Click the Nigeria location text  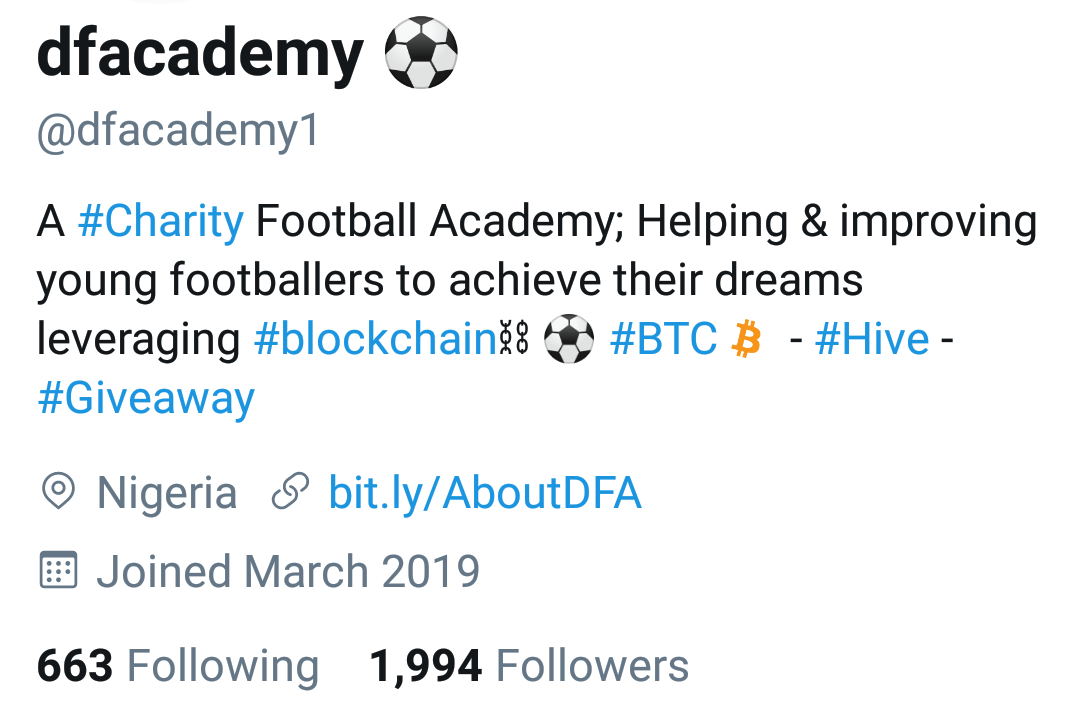pos(167,493)
